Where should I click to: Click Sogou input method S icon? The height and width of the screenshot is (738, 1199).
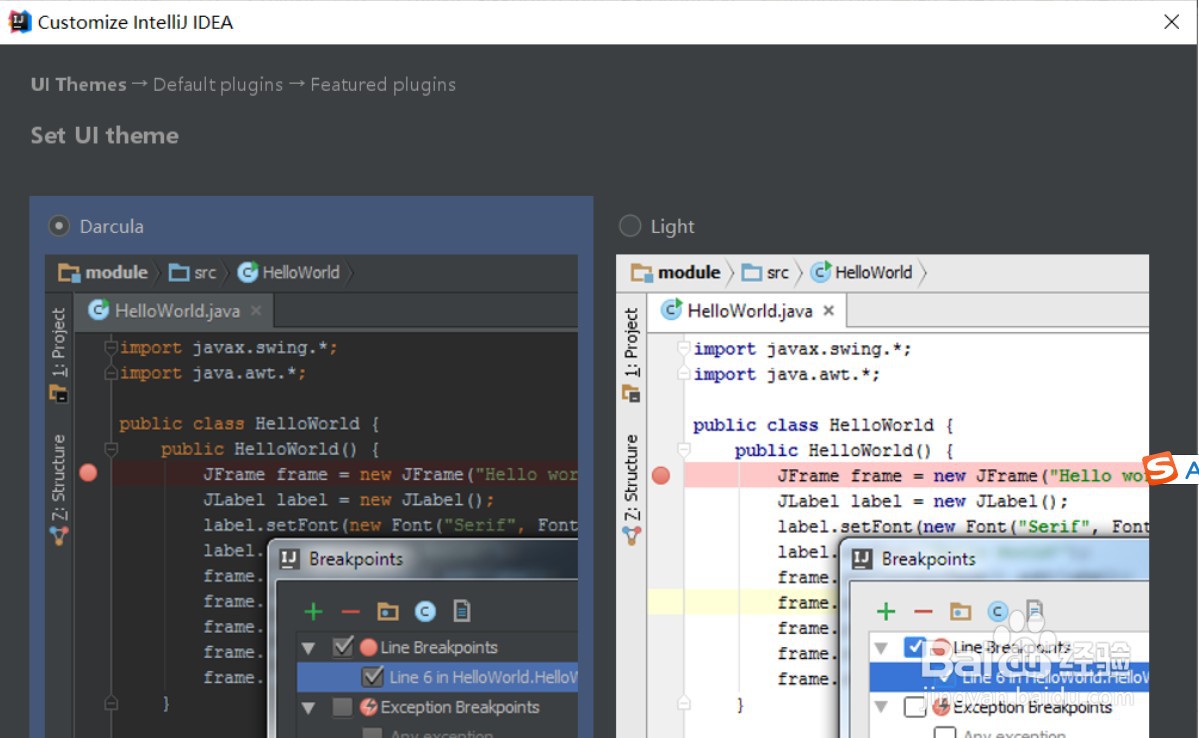1160,468
